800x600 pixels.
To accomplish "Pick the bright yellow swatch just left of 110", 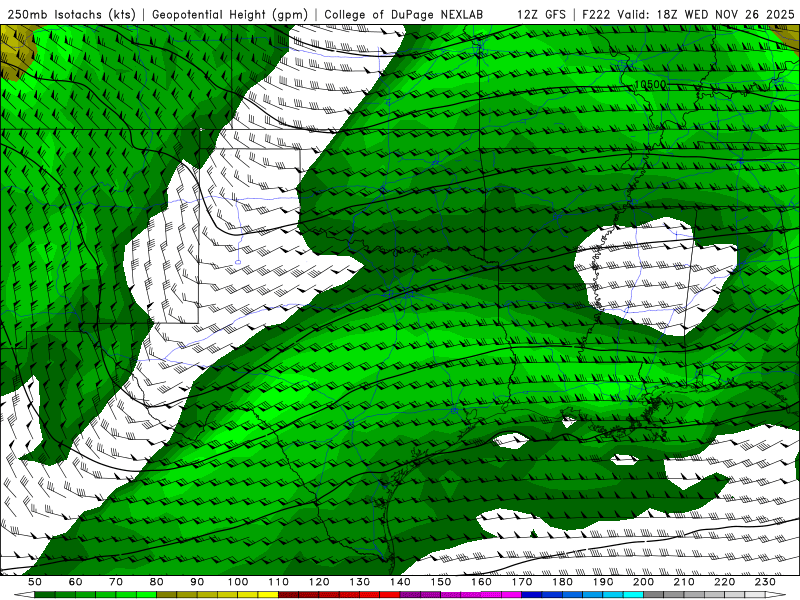I will (x=268, y=595).
